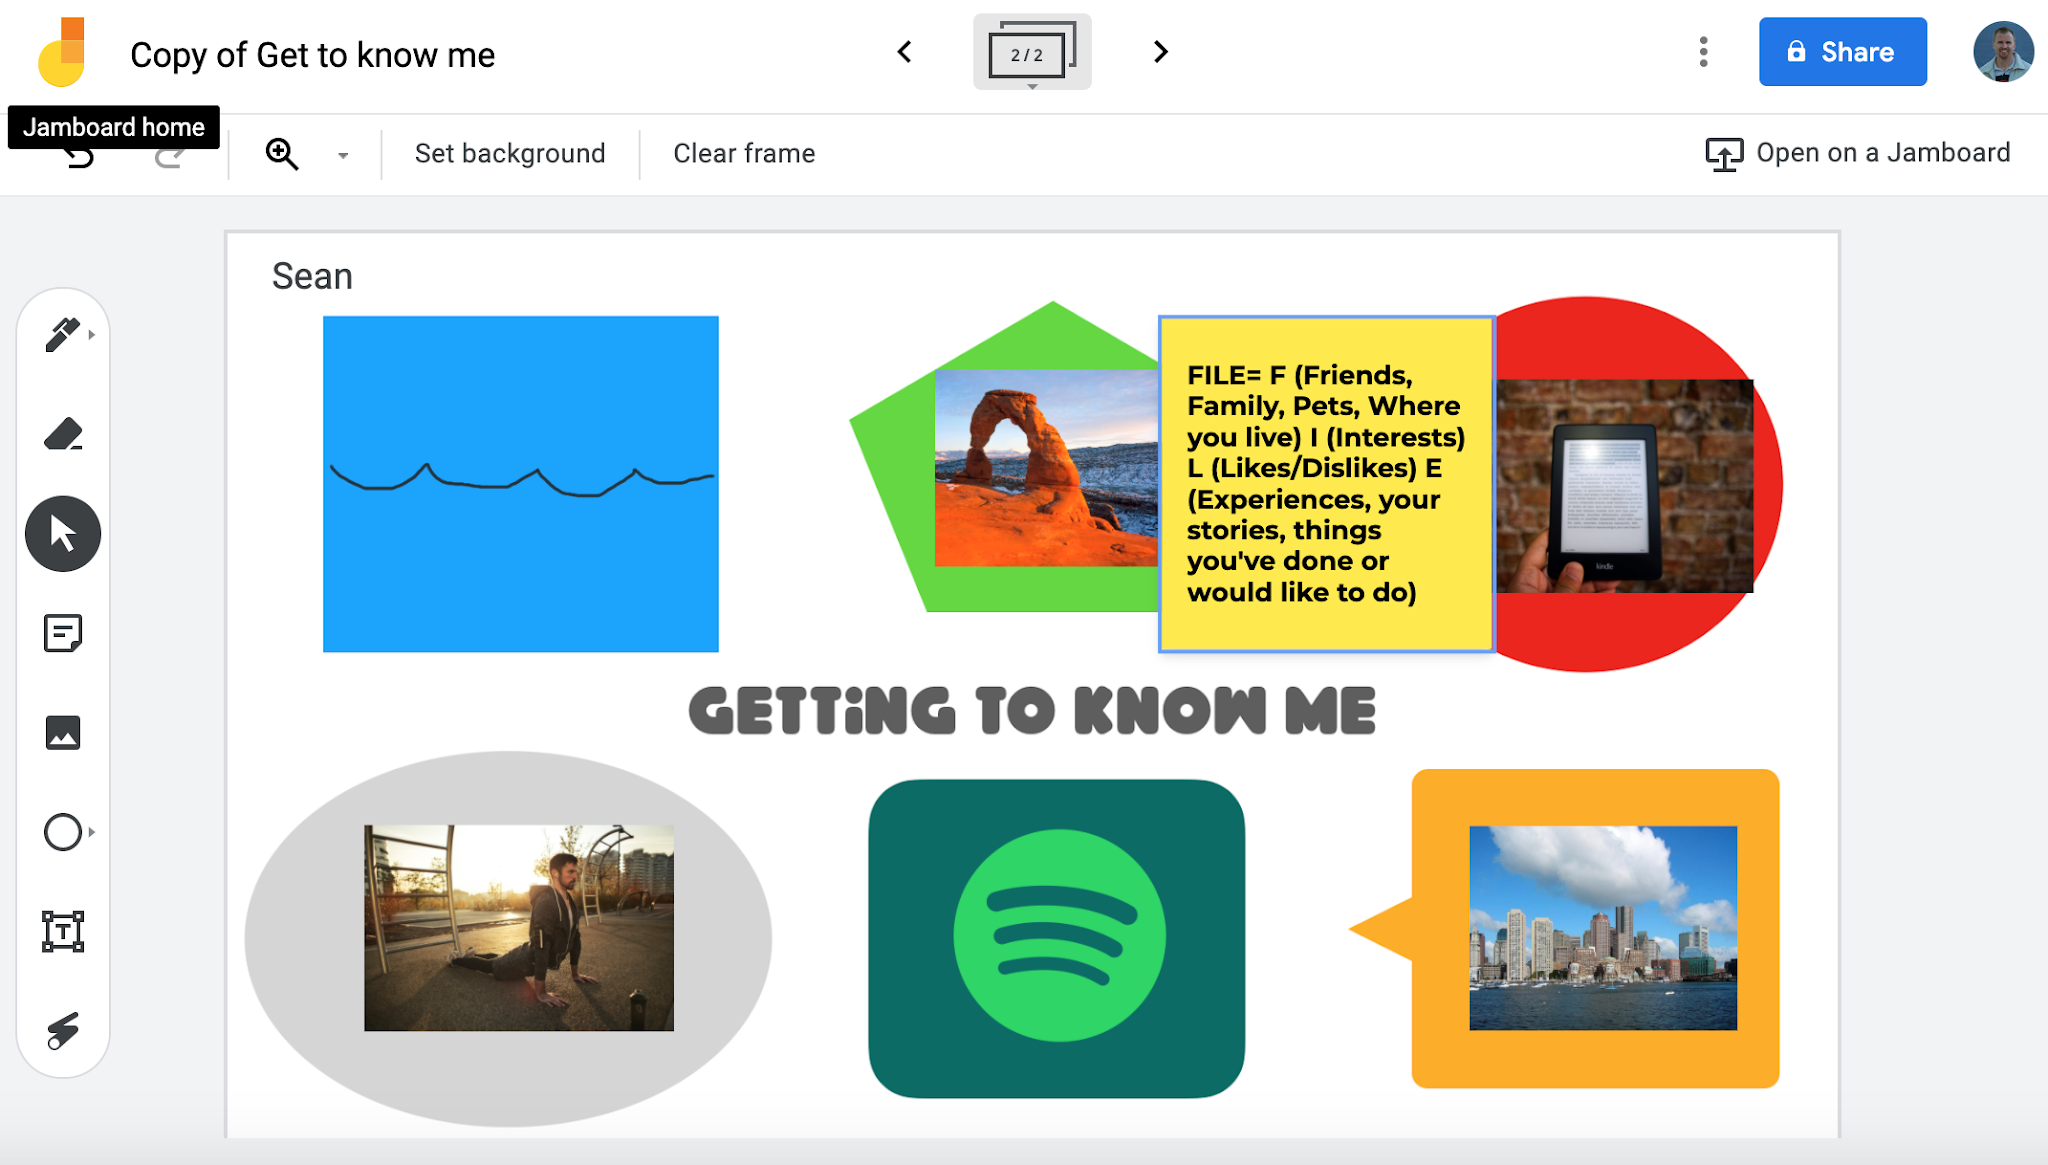The height and width of the screenshot is (1165, 2048).
Task: Click Clear frame
Action: point(743,152)
